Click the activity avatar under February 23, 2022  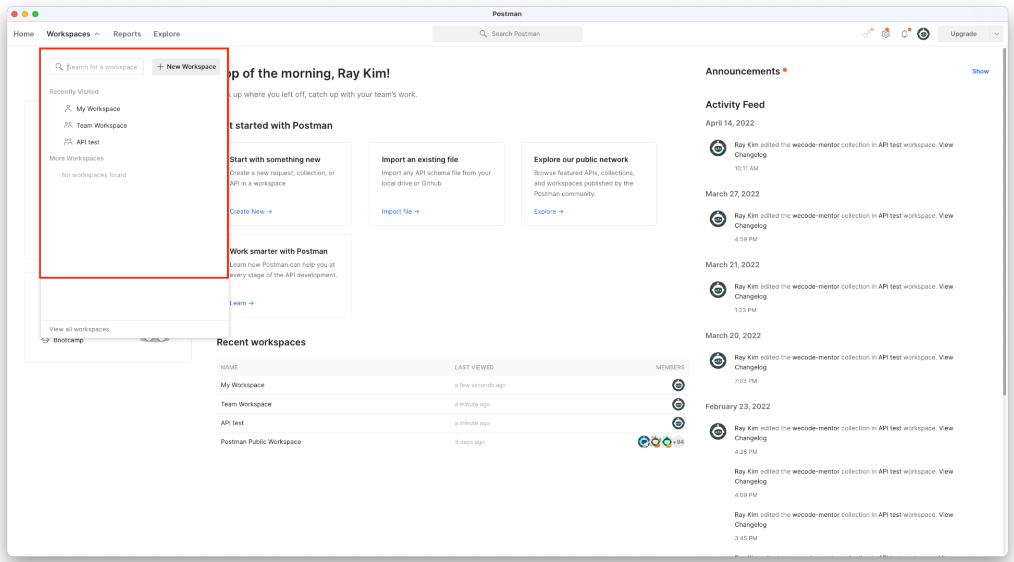click(x=718, y=431)
